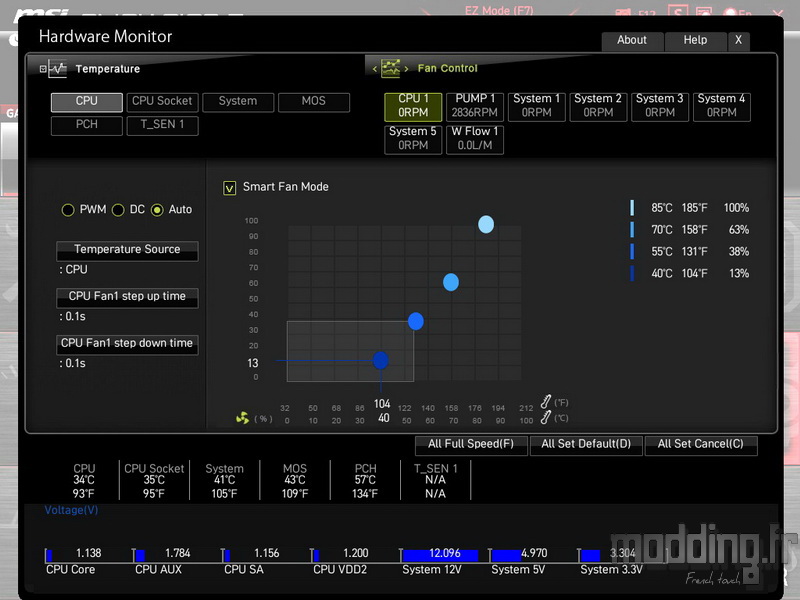Image resolution: width=800 pixels, height=600 pixels.
Task: Click EZ Mode (F7) in background window
Action: [498, 10]
